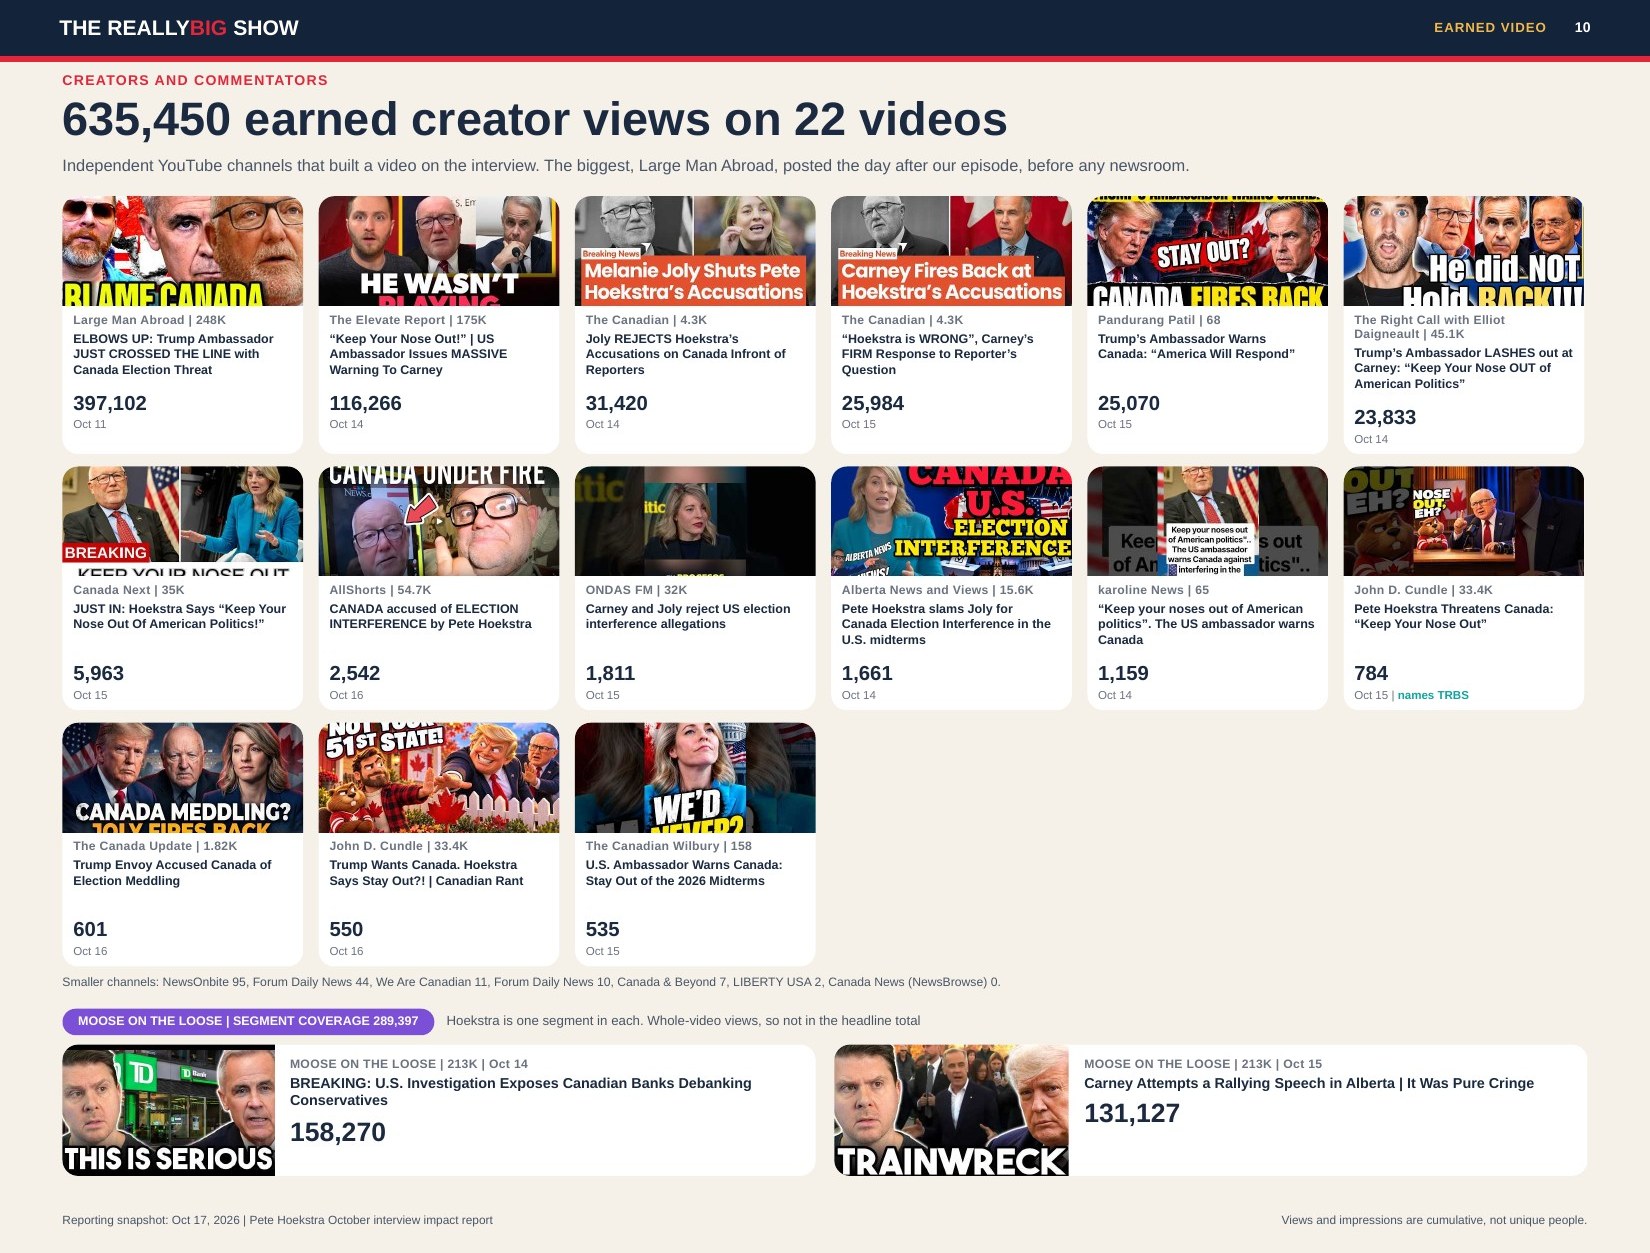Click the 'Smaller channels' summary line
1650x1253 pixels.
click(x=531, y=982)
